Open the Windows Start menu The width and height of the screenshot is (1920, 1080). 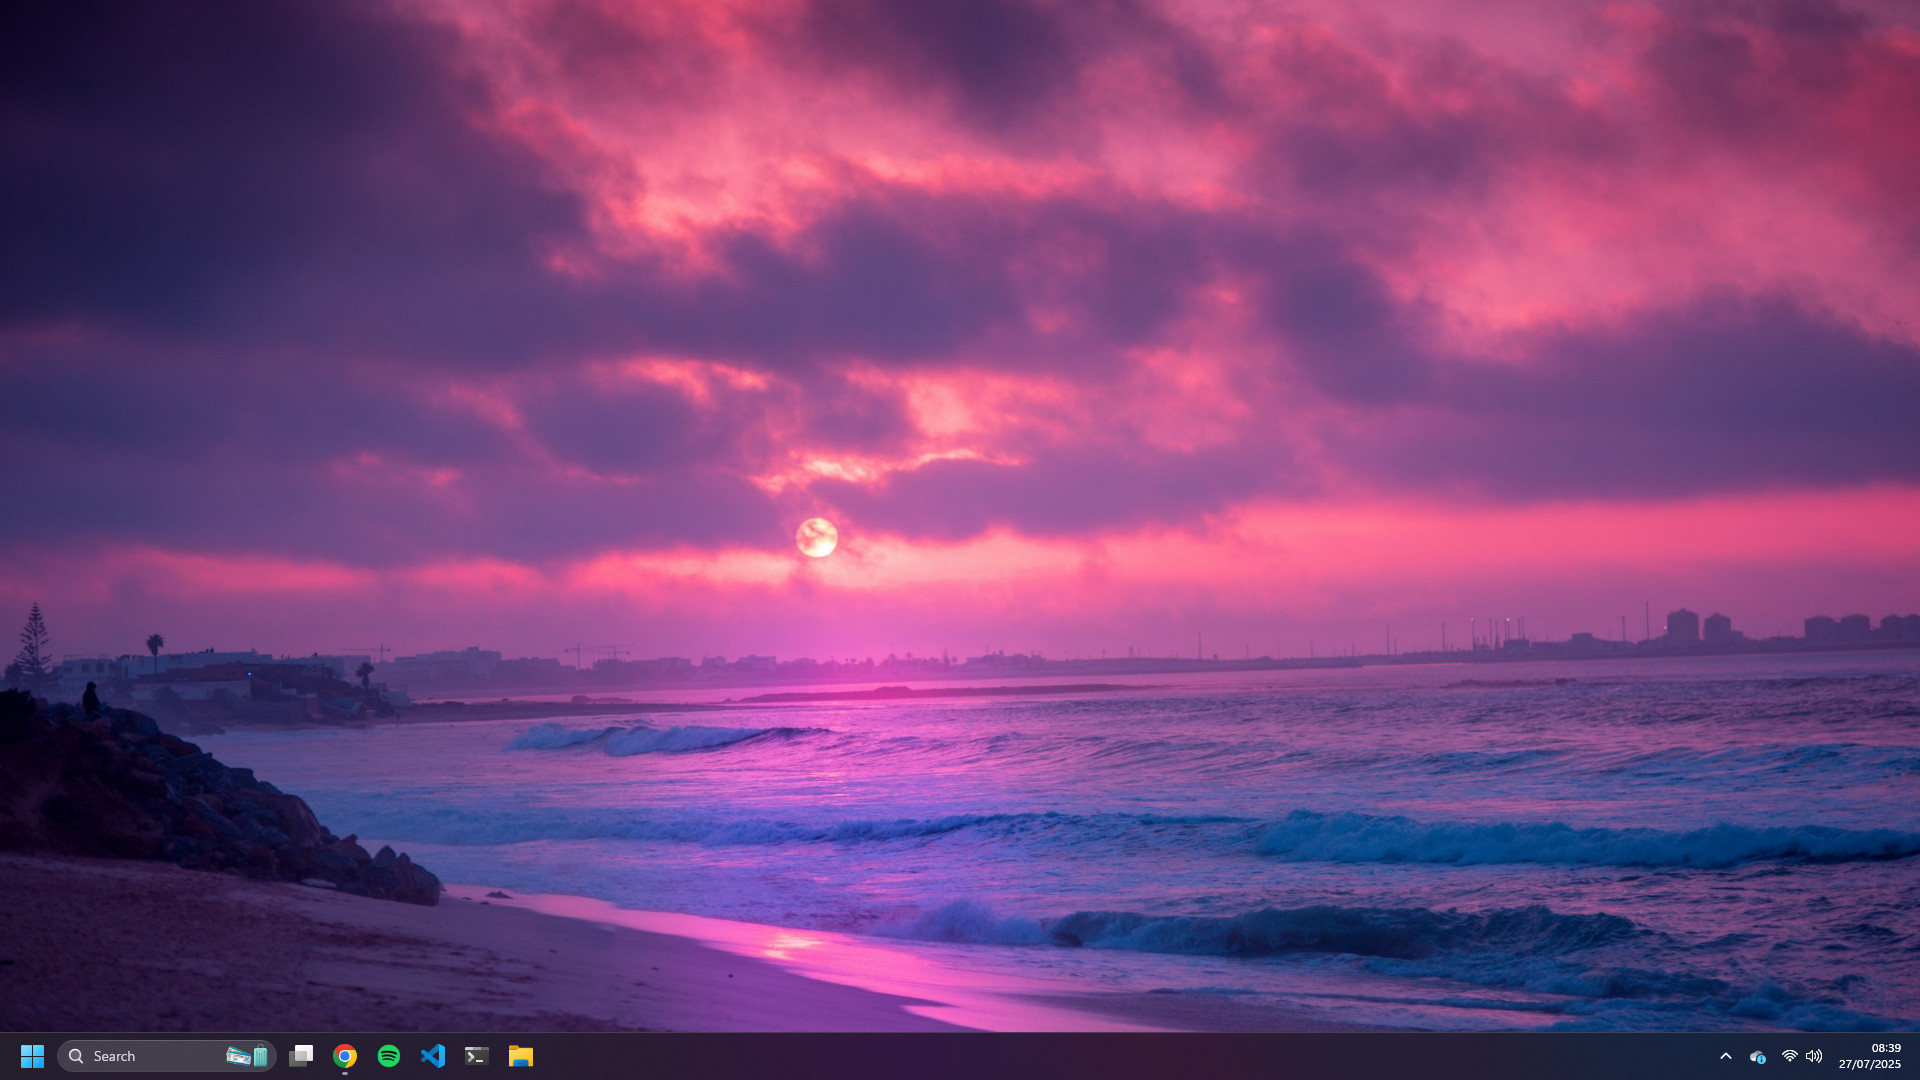[32, 1056]
